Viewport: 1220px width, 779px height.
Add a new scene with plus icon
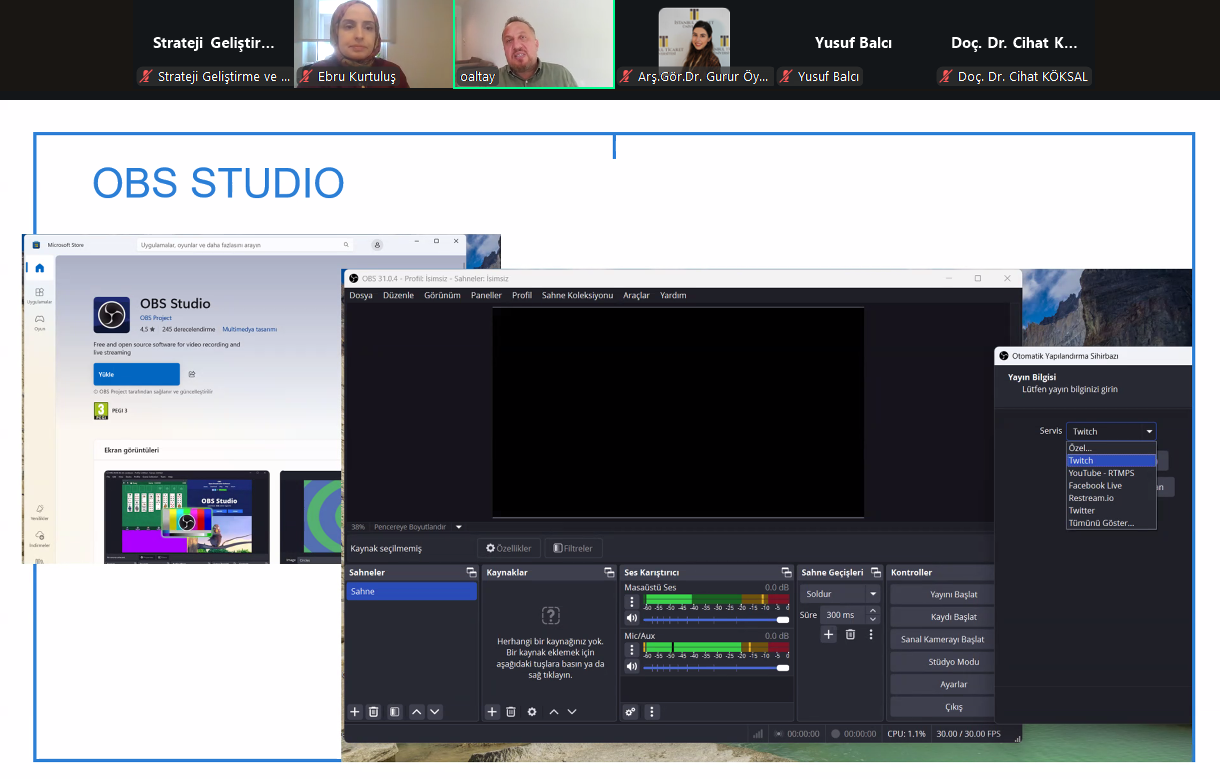tap(355, 712)
